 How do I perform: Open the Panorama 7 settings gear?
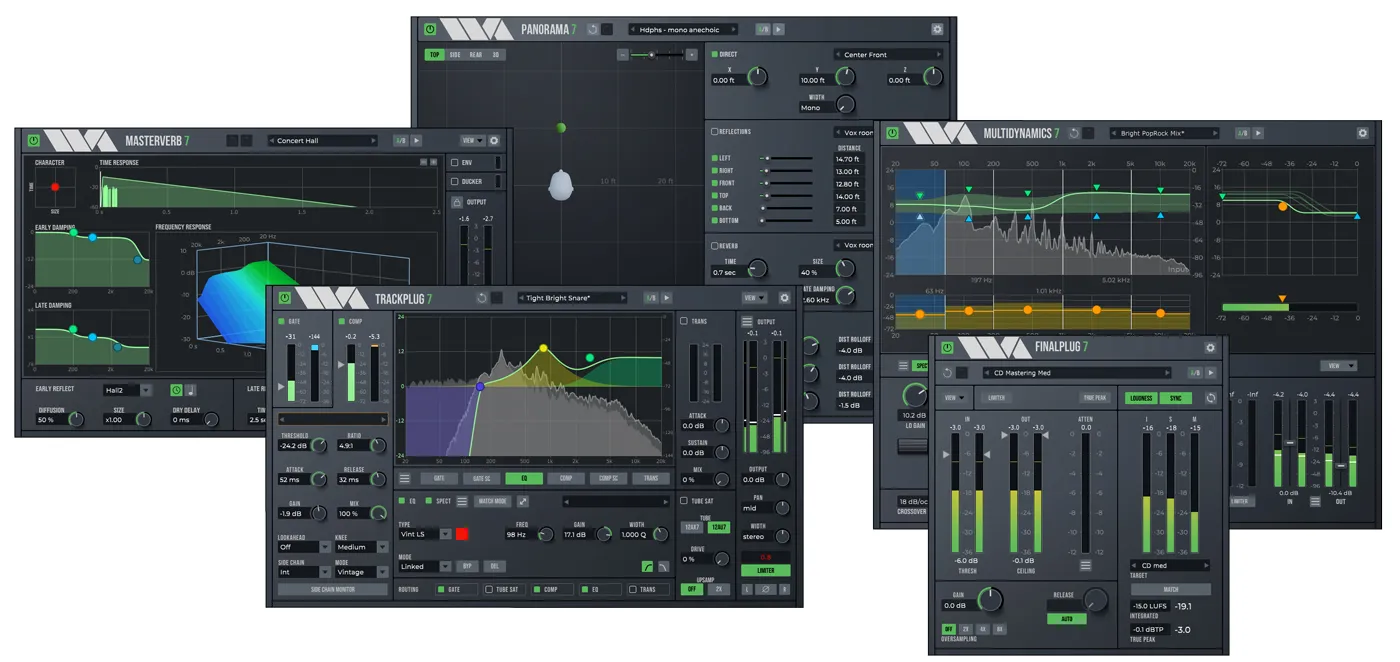point(937,29)
